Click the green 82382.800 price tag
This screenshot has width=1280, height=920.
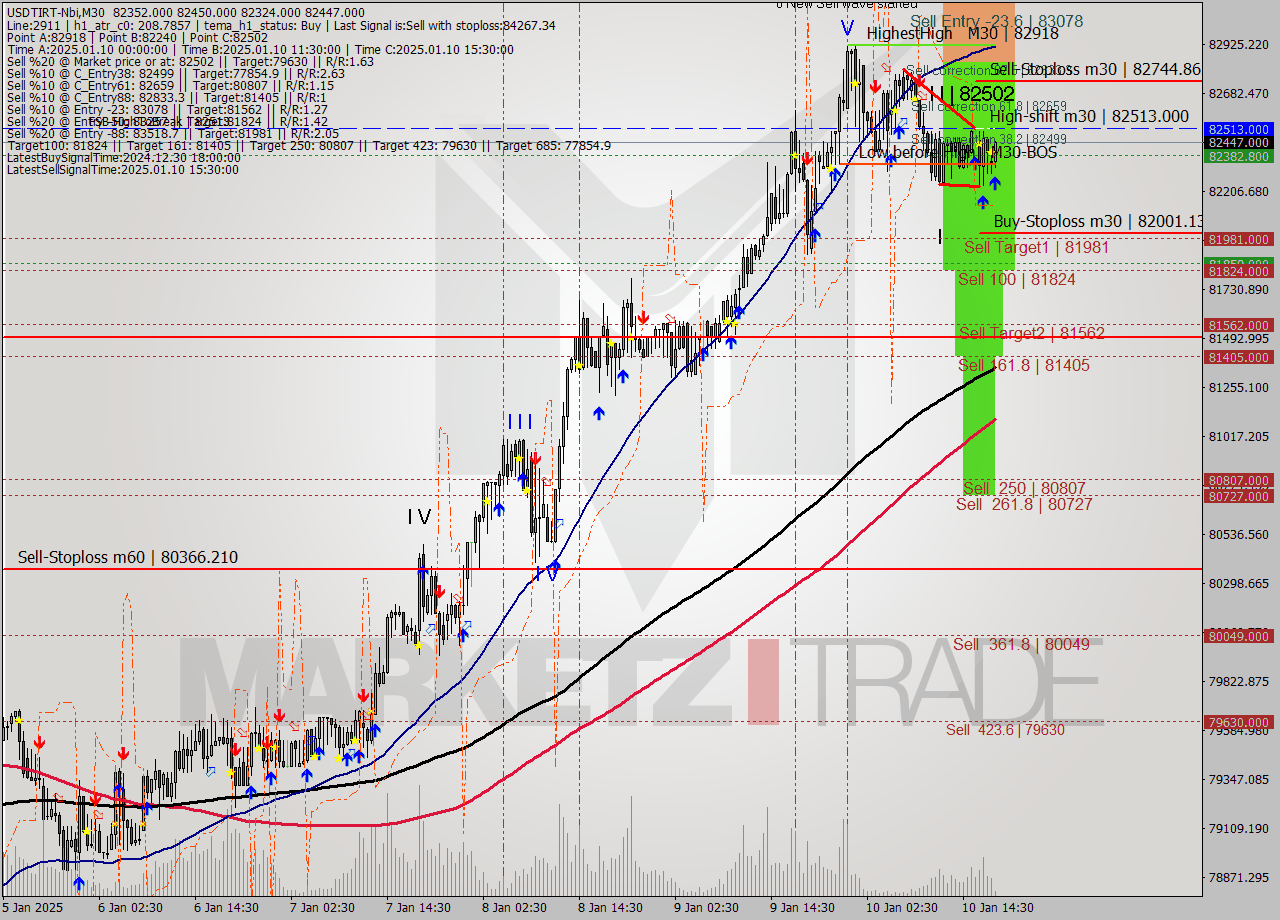[1239, 157]
